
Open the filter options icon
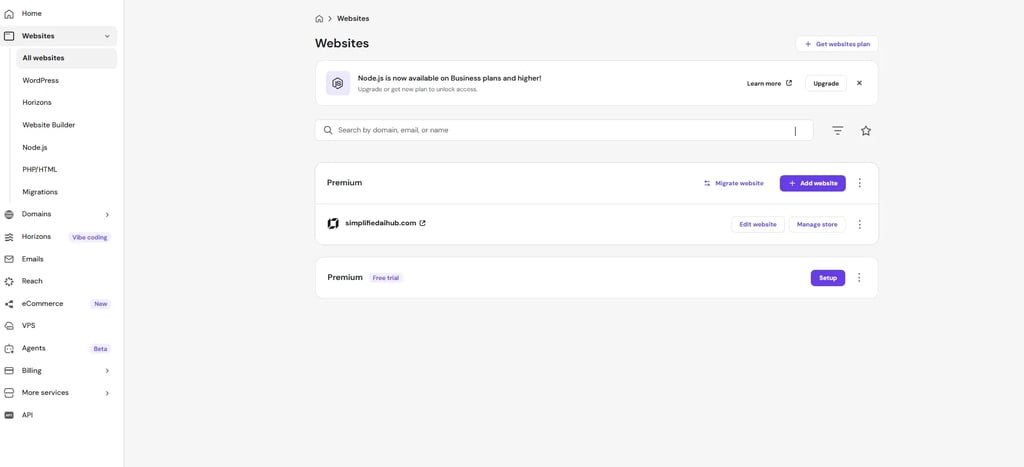pyautogui.click(x=838, y=131)
